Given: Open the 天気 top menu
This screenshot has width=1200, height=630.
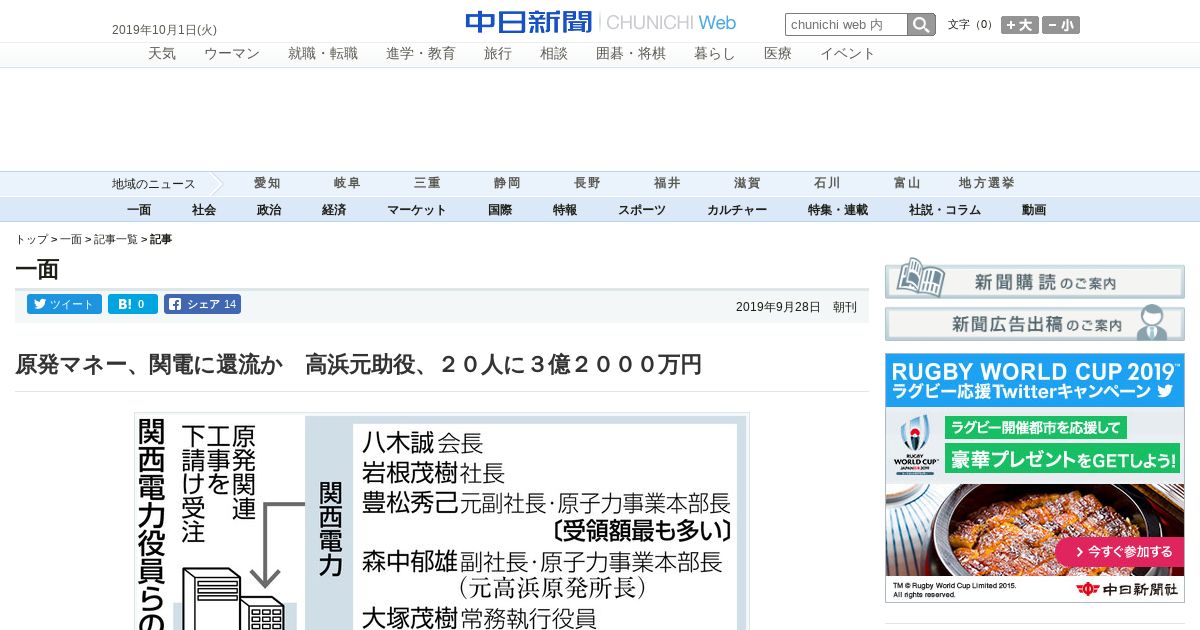Looking at the screenshot, I should click(x=162, y=54).
